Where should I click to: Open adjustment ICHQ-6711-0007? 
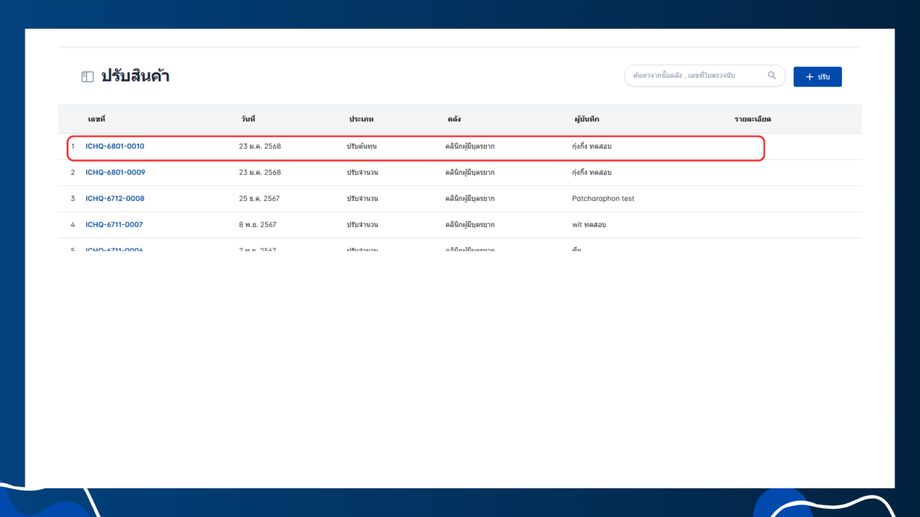(114, 225)
